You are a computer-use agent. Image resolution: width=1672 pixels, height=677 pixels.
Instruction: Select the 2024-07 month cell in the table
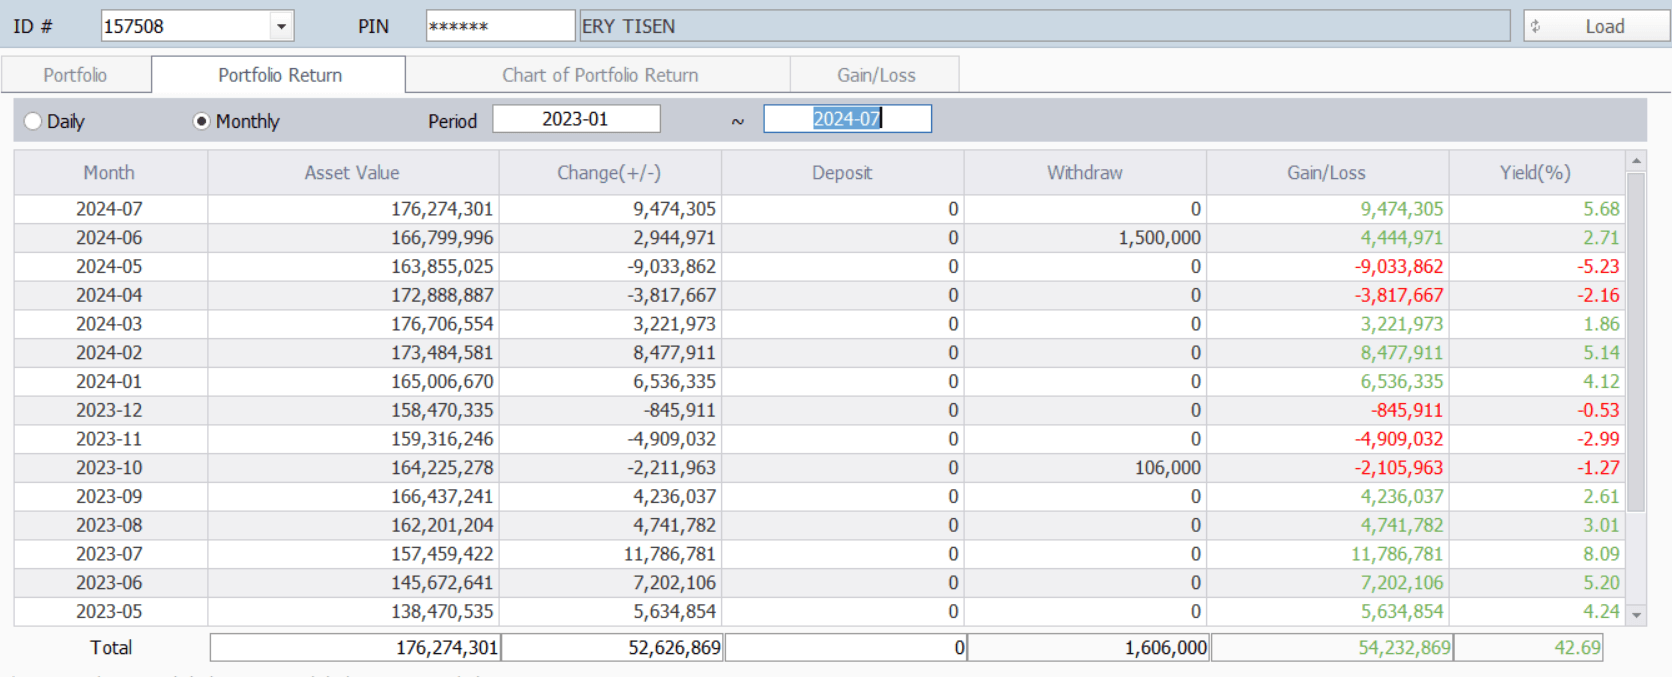point(109,209)
